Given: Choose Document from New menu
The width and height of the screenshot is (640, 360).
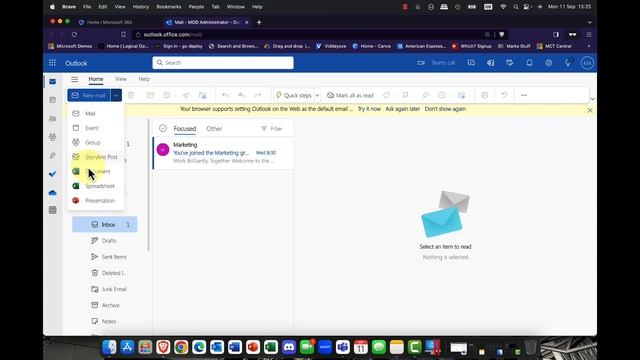Looking at the screenshot, I should 96,171.
